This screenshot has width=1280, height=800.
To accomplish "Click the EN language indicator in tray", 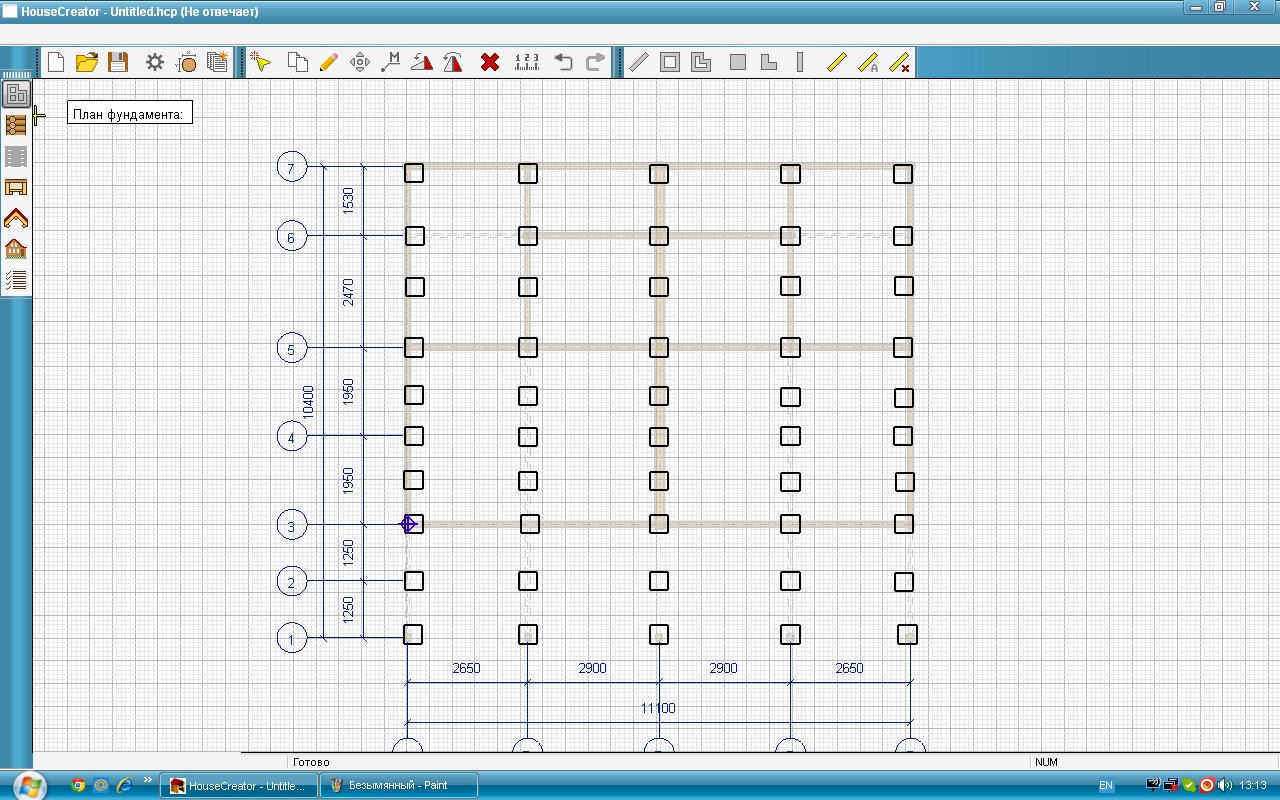I will click(x=1106, y=786).
